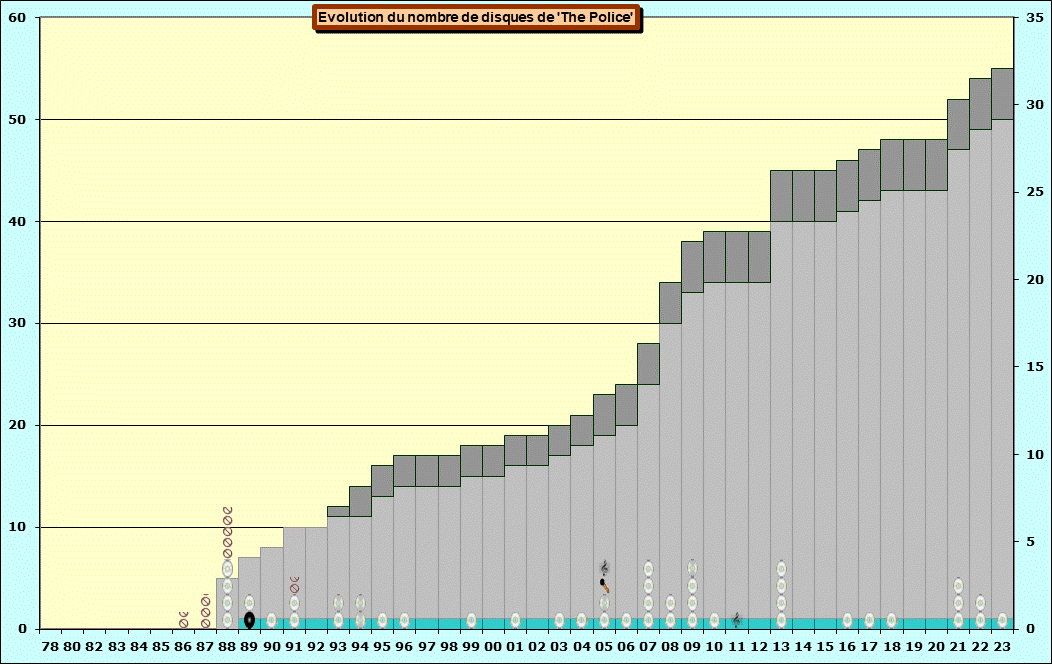This screenshot has height=664, width=1052.
Task: Click the treble clef icon at year 11
Action: pyautogui.click(x=737, y=620)
